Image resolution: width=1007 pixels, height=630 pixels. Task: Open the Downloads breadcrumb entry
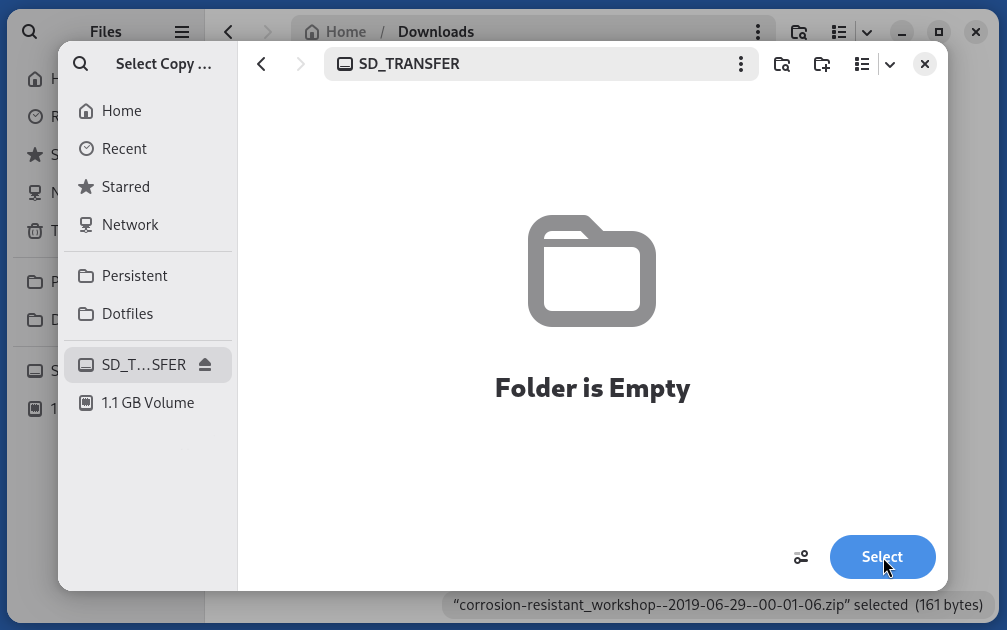(x=435, y=31)
